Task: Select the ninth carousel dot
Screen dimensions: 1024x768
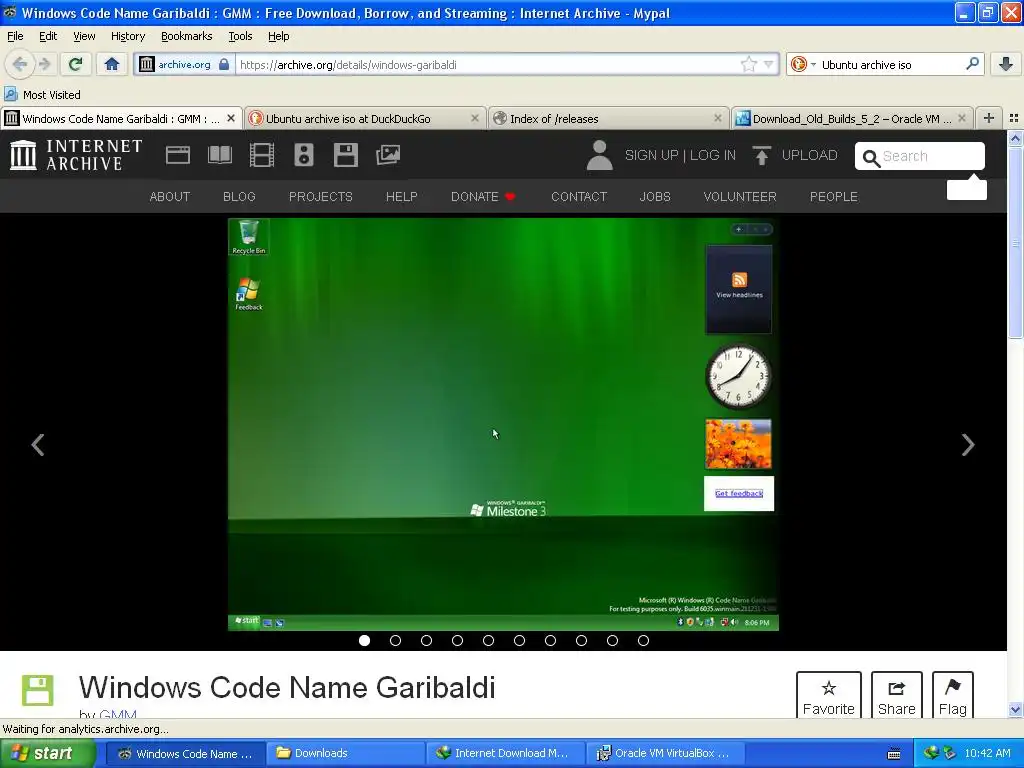Action: click(x=613, y=641)
